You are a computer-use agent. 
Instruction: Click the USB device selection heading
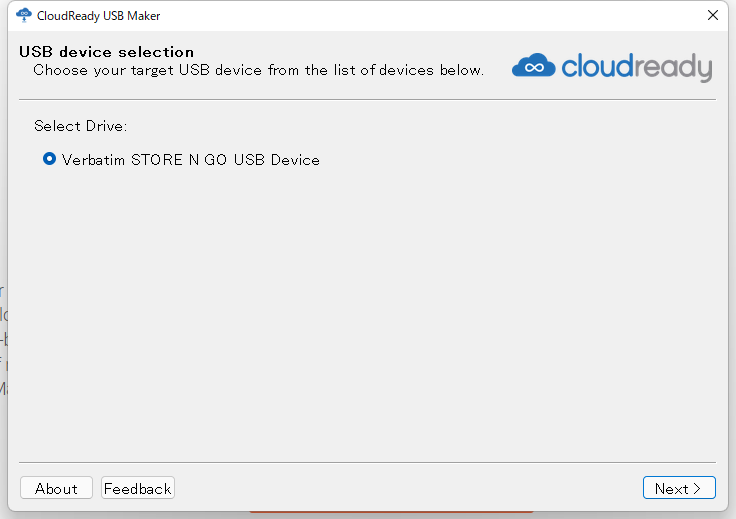(x=106, y=52)
